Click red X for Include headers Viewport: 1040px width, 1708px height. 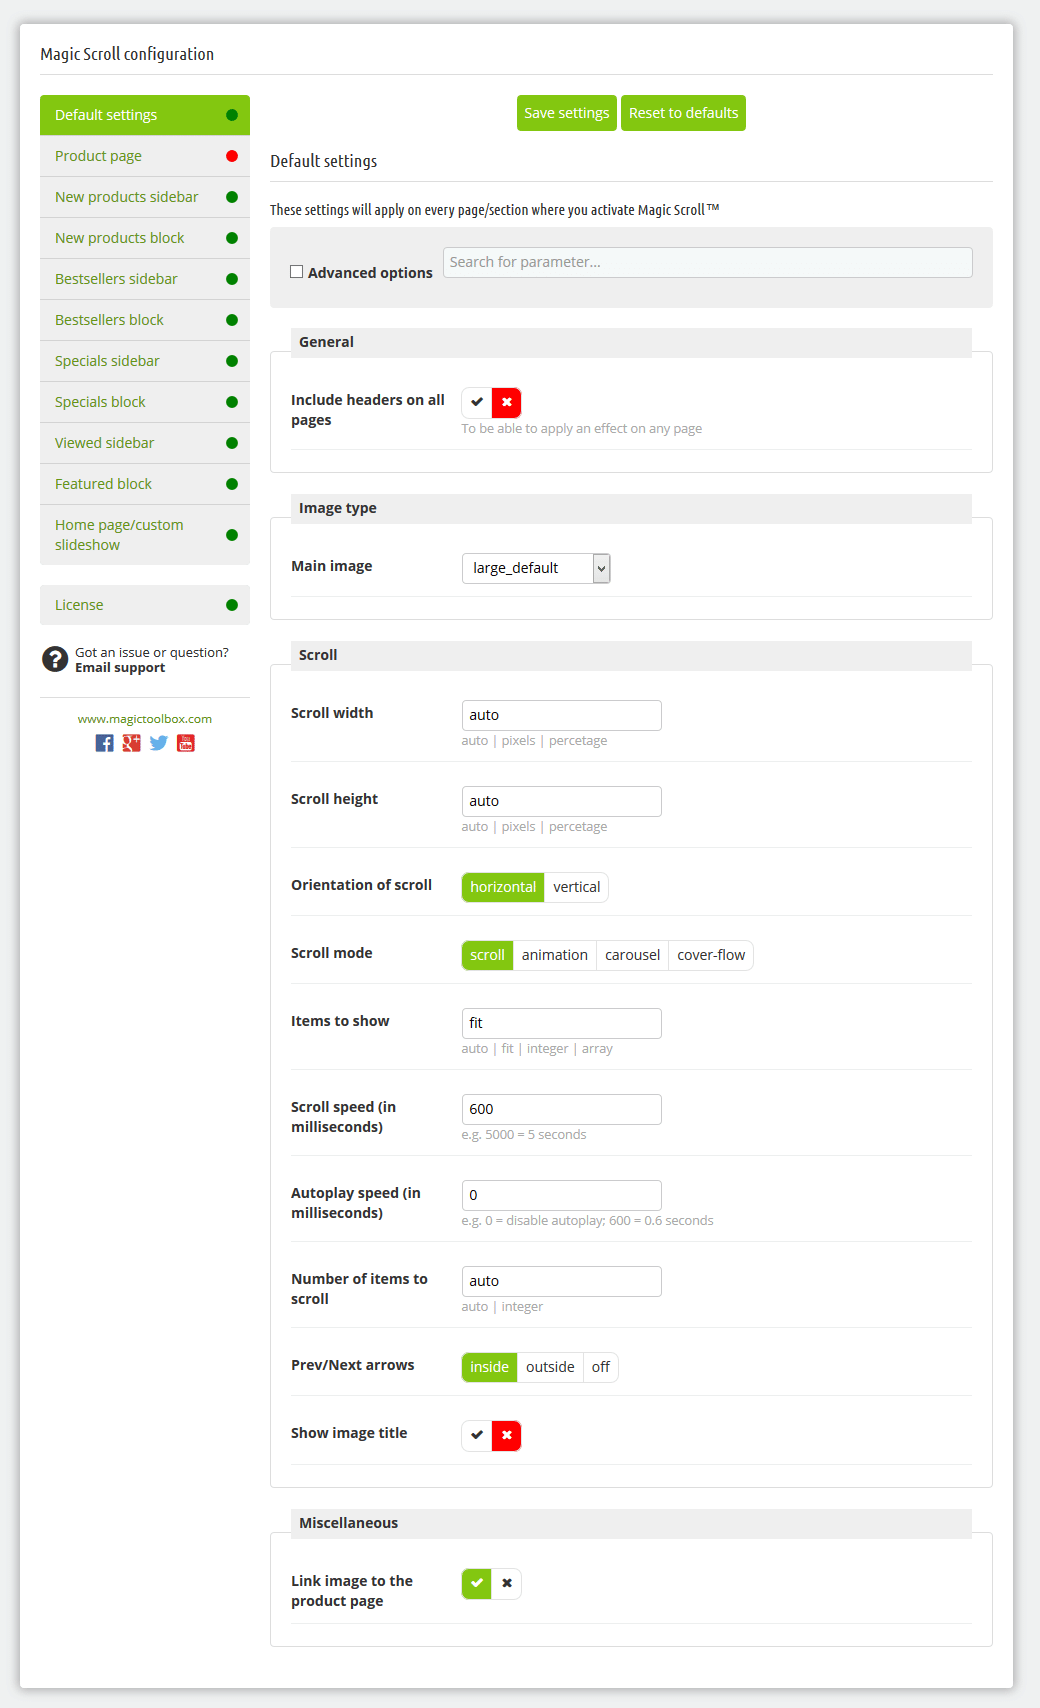pos(507,402)
